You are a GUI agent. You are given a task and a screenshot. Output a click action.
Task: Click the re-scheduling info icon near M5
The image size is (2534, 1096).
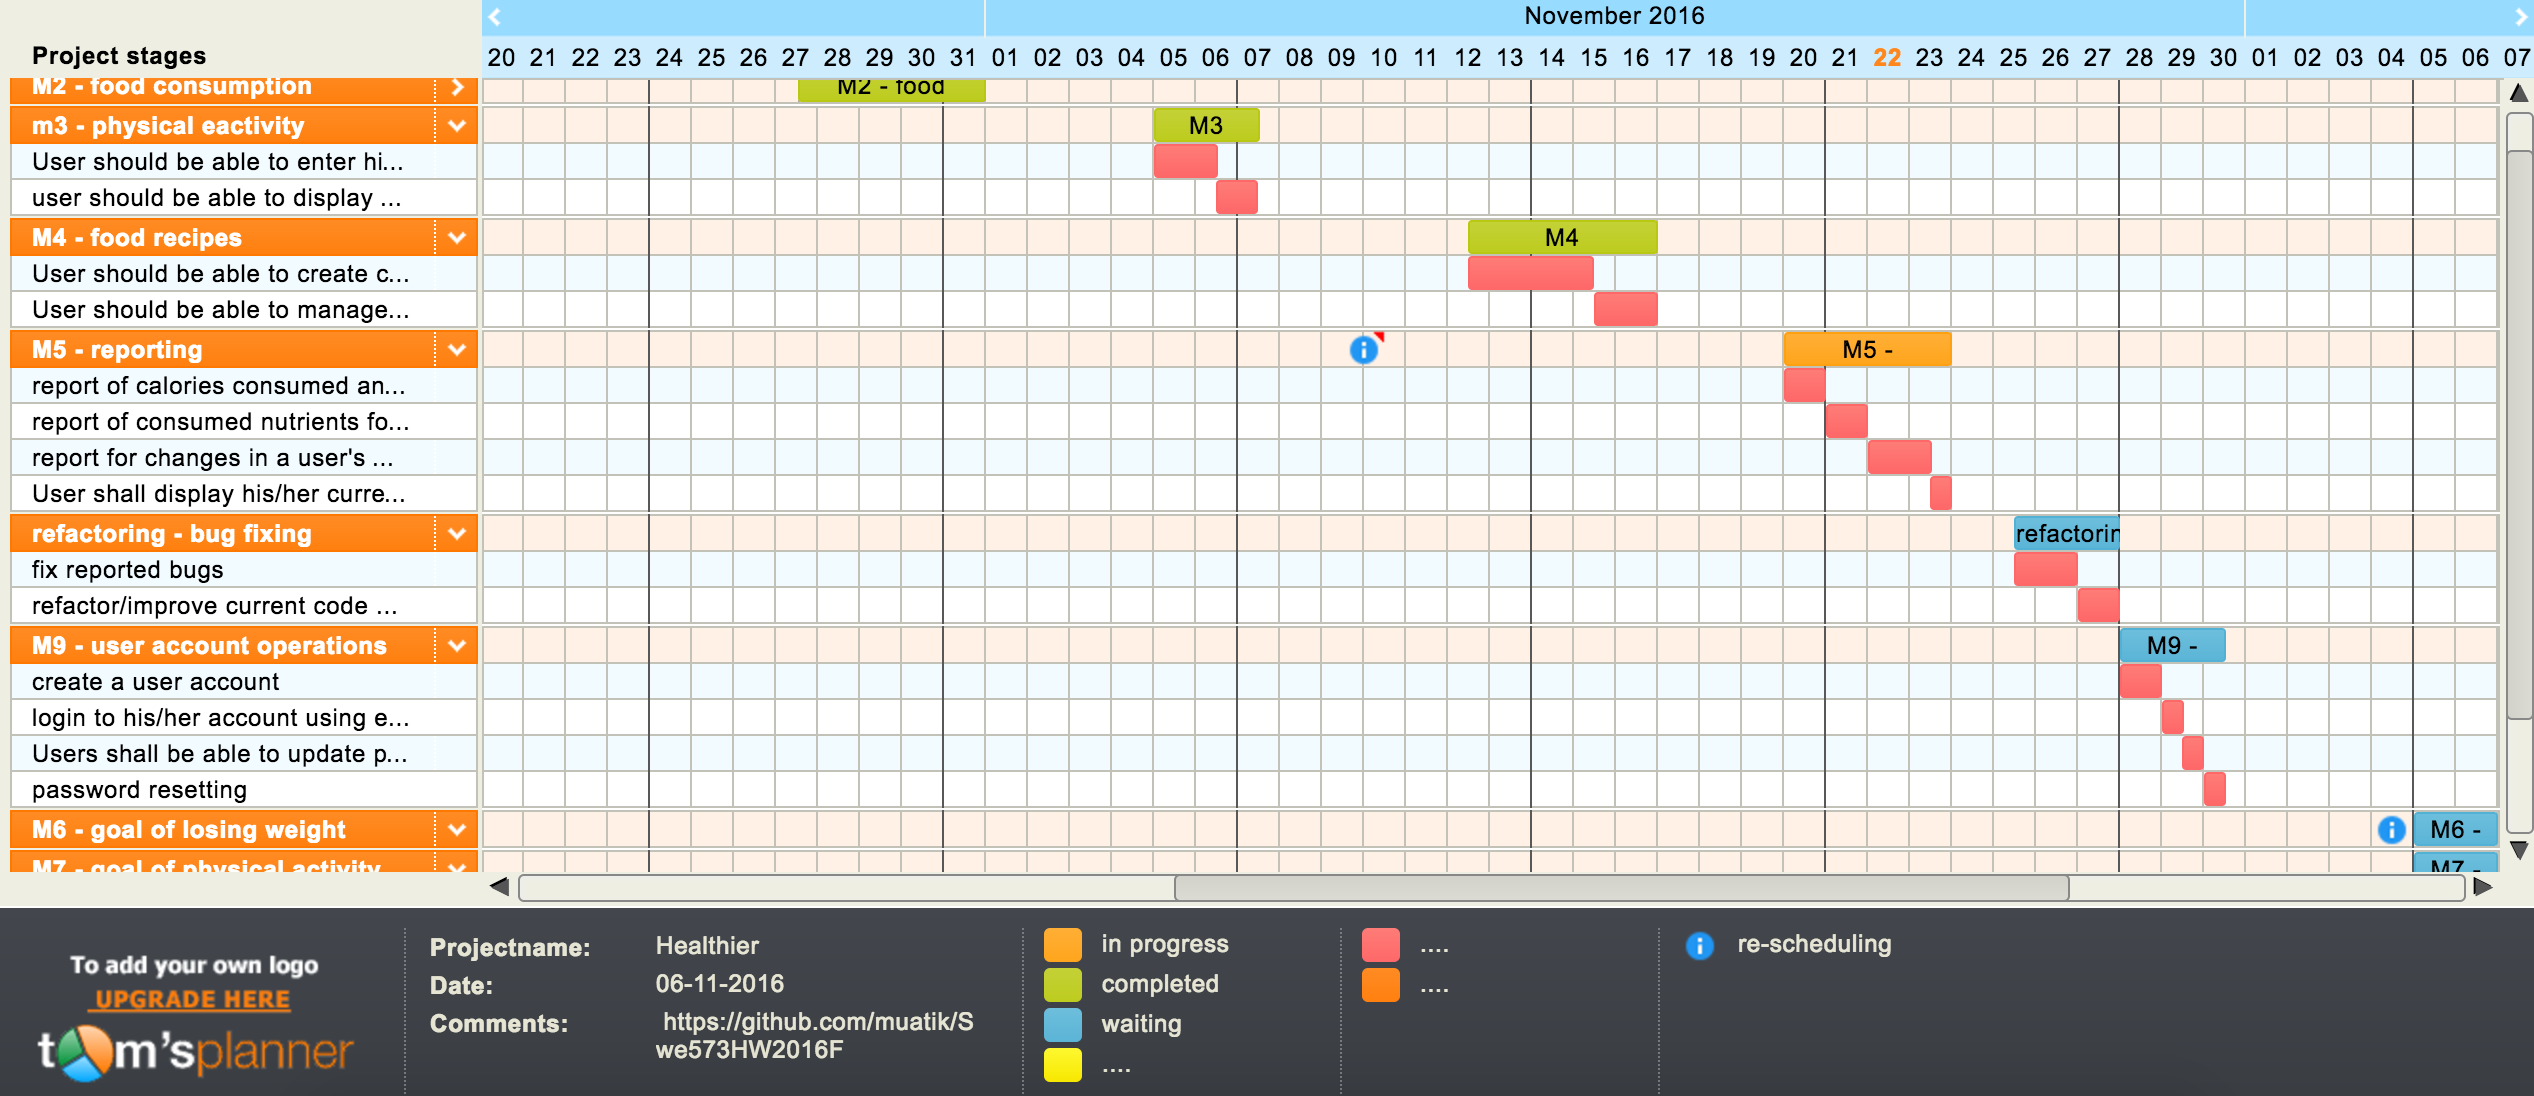point(1362,349)
